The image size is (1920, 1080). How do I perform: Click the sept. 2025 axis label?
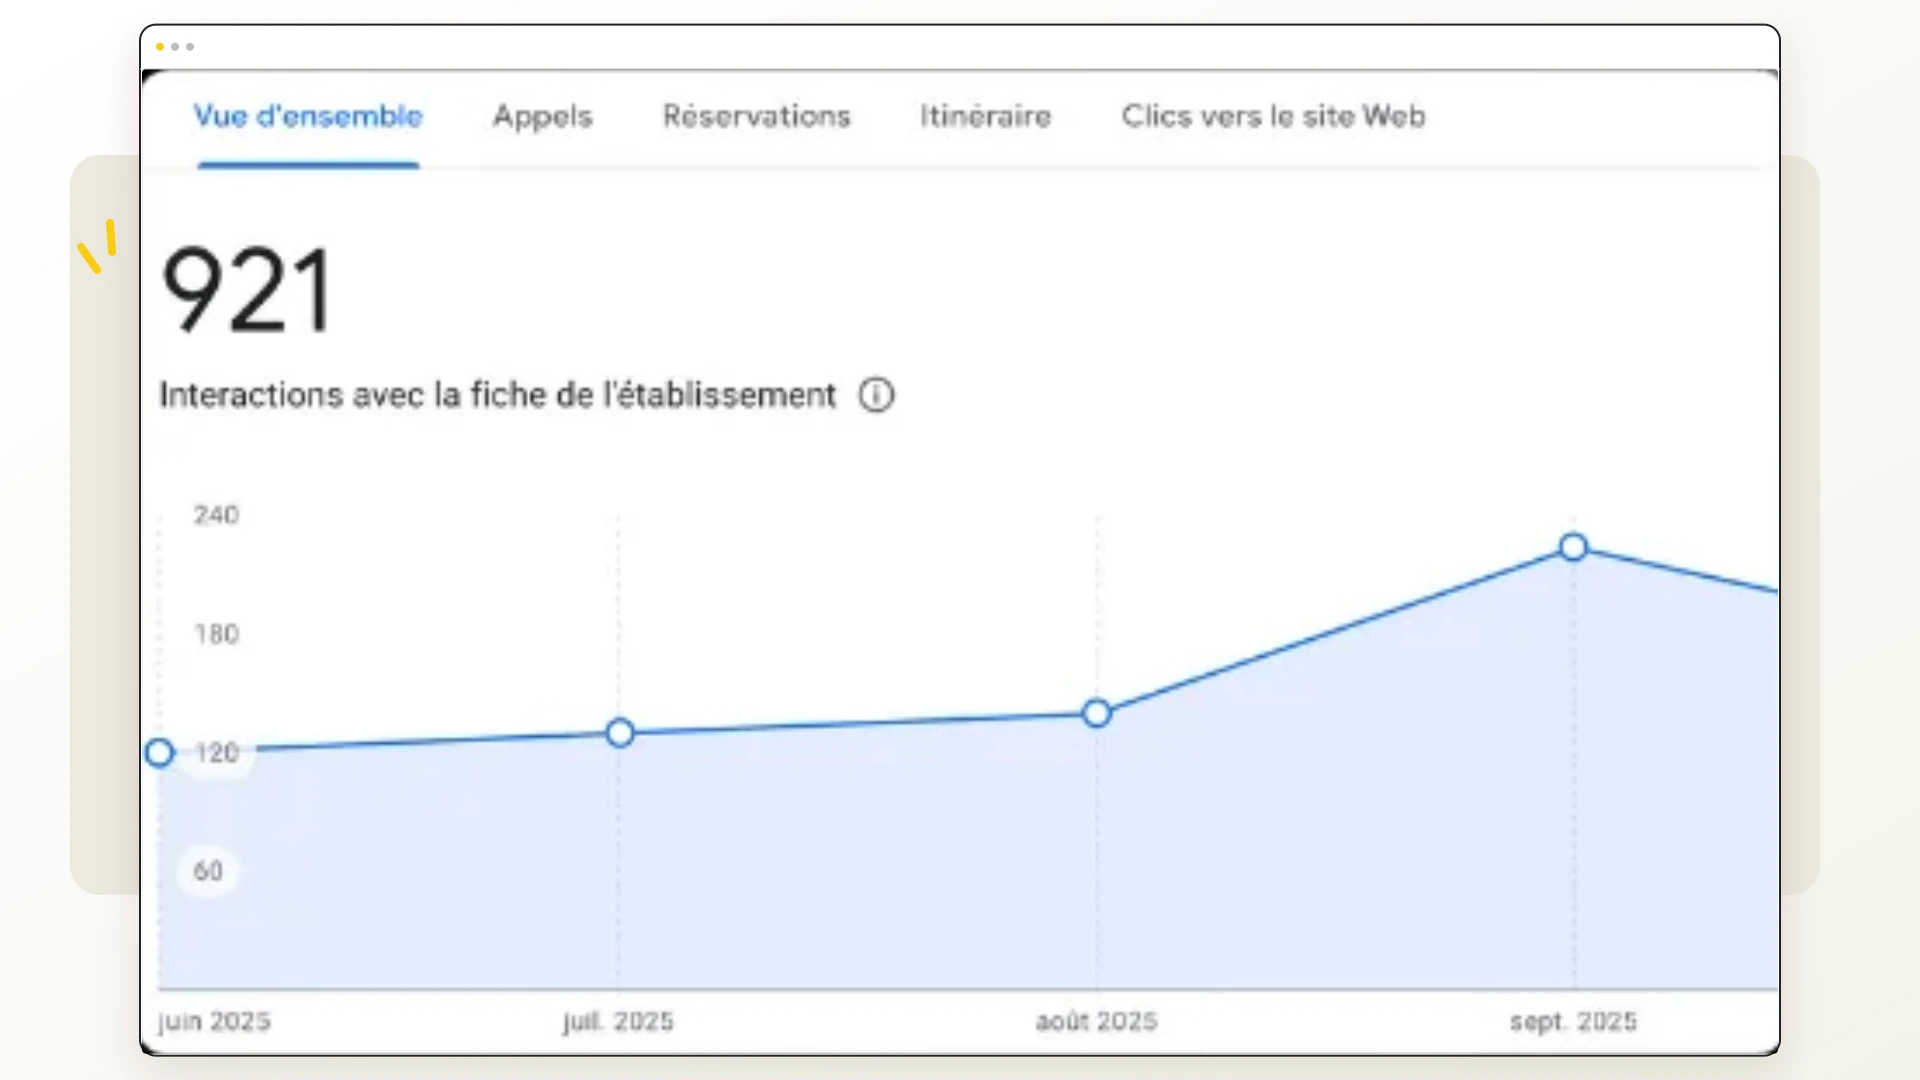[x=1573, y=1022]
